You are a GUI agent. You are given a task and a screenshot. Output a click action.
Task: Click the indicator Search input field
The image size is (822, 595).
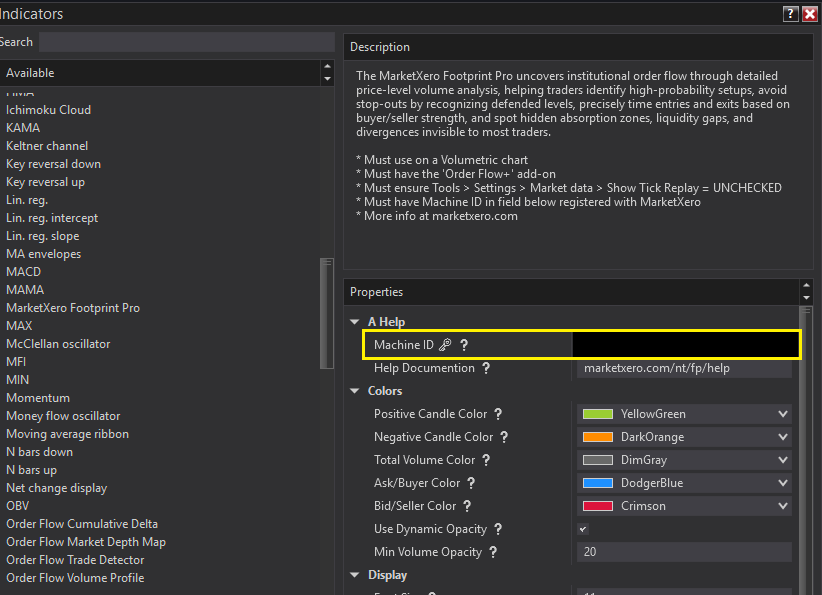[186, 42]
